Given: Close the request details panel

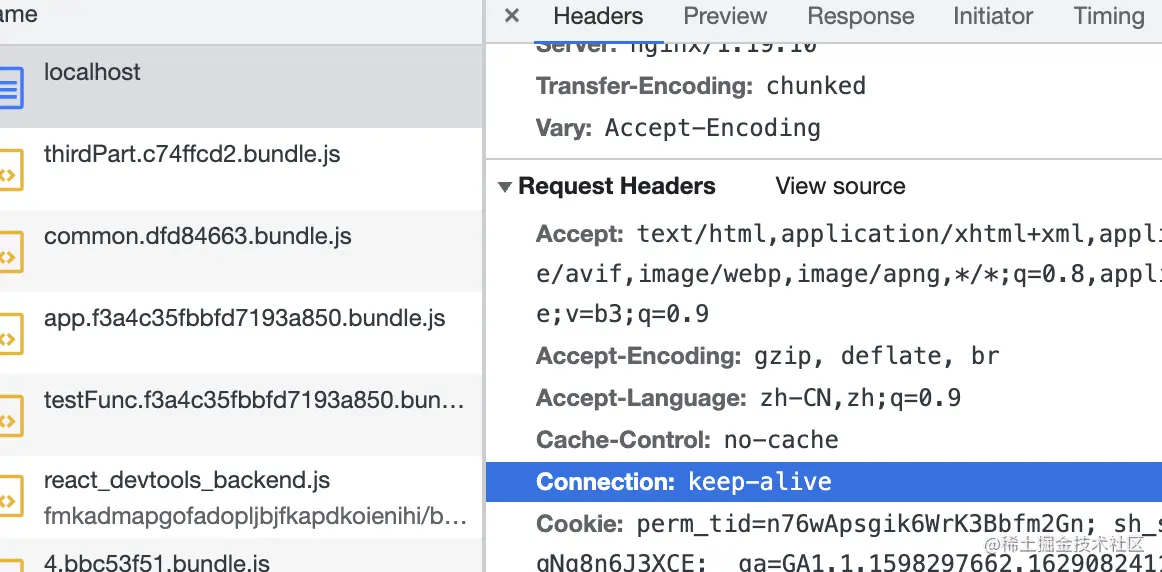Looking at the screenshot, I should (512, 16).
